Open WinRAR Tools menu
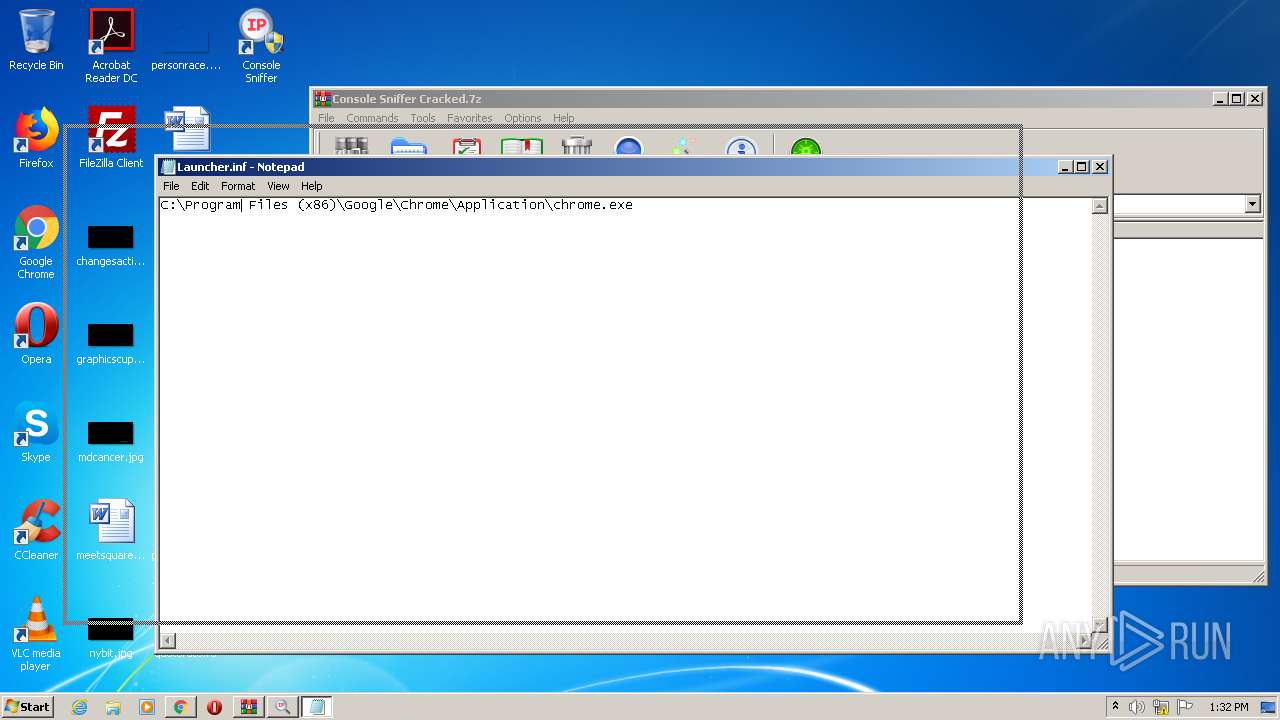1280x720 pixels. [x=423, y=118]
